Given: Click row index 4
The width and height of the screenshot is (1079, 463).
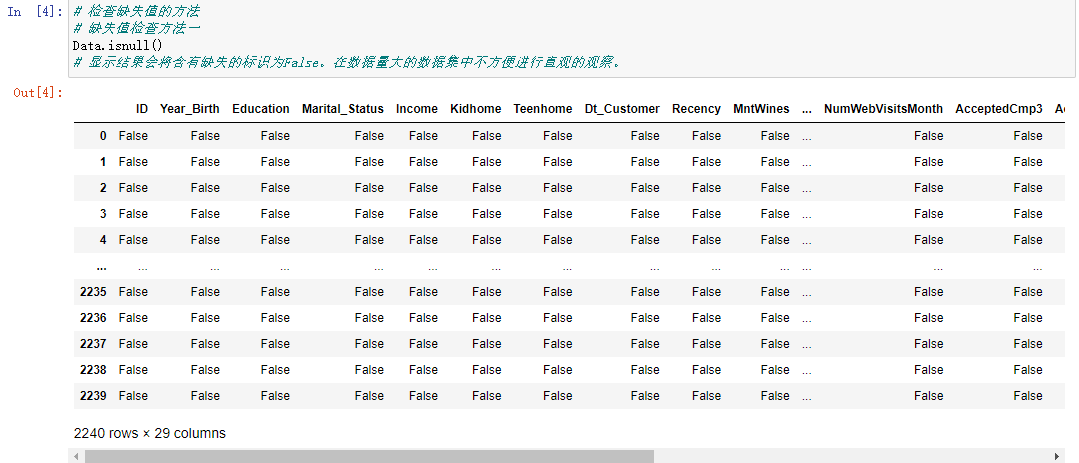Looking at the screenshot, I should 103,240.
